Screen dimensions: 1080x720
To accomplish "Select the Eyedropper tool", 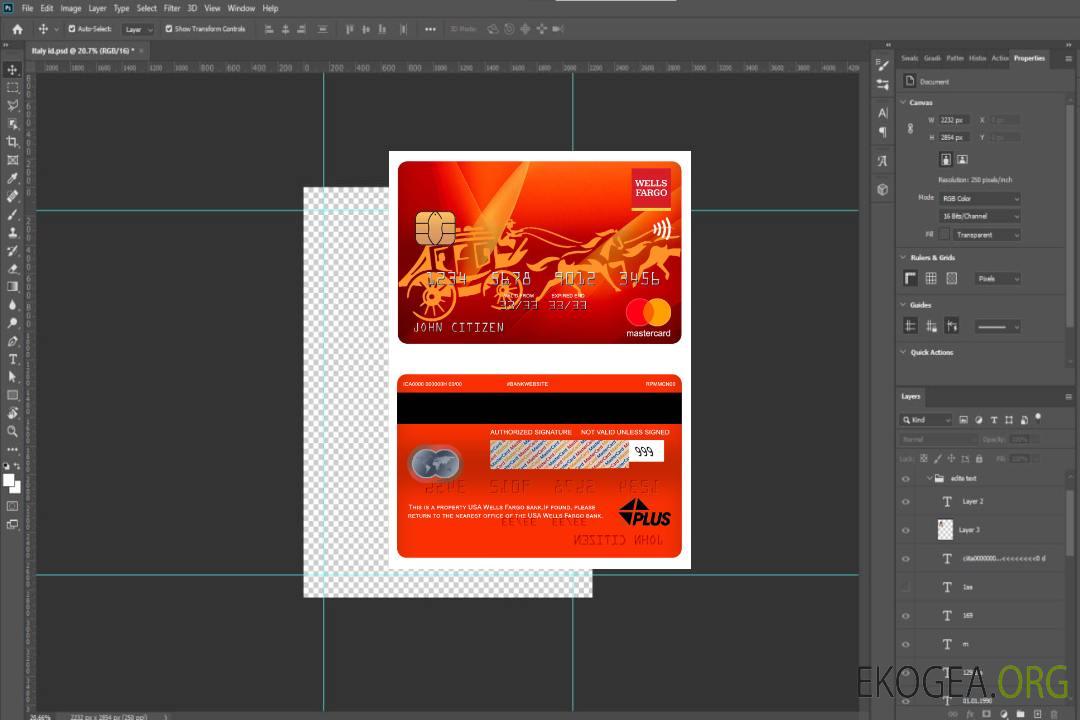I will click(12, 178).
